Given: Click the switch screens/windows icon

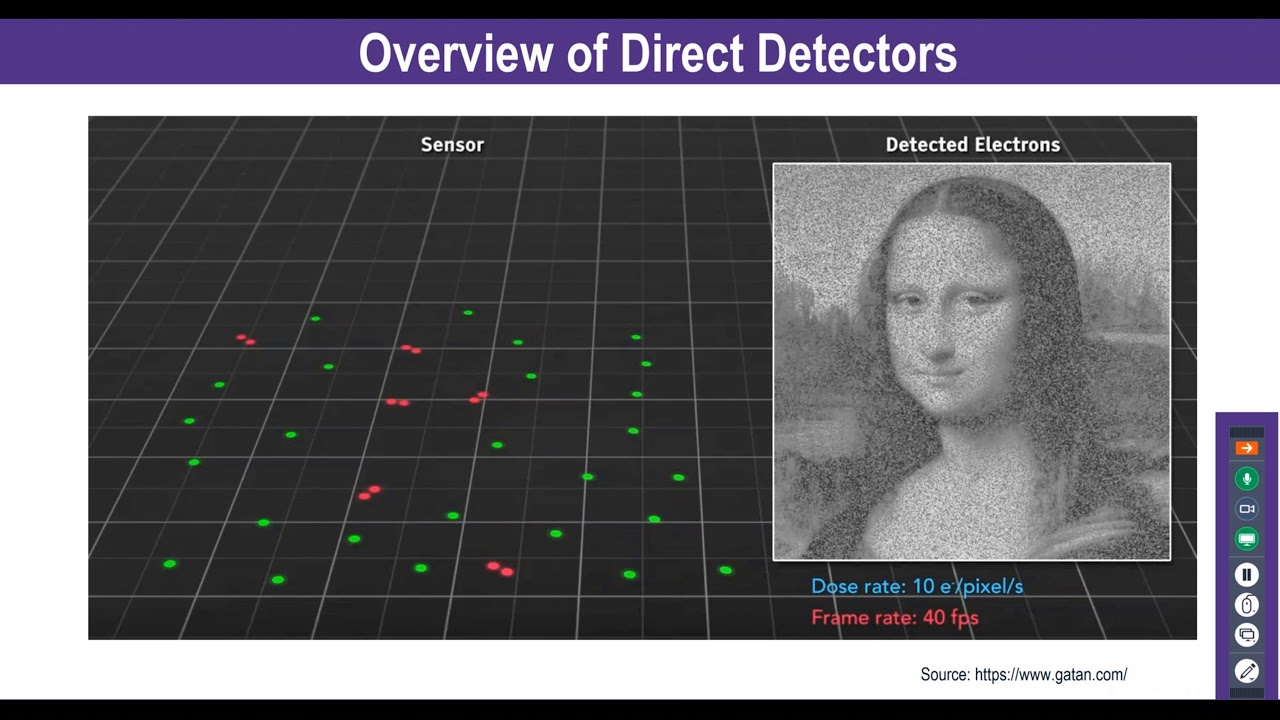Looking at the screenshot, I should pyautogui.click(x=1246, y=635).
